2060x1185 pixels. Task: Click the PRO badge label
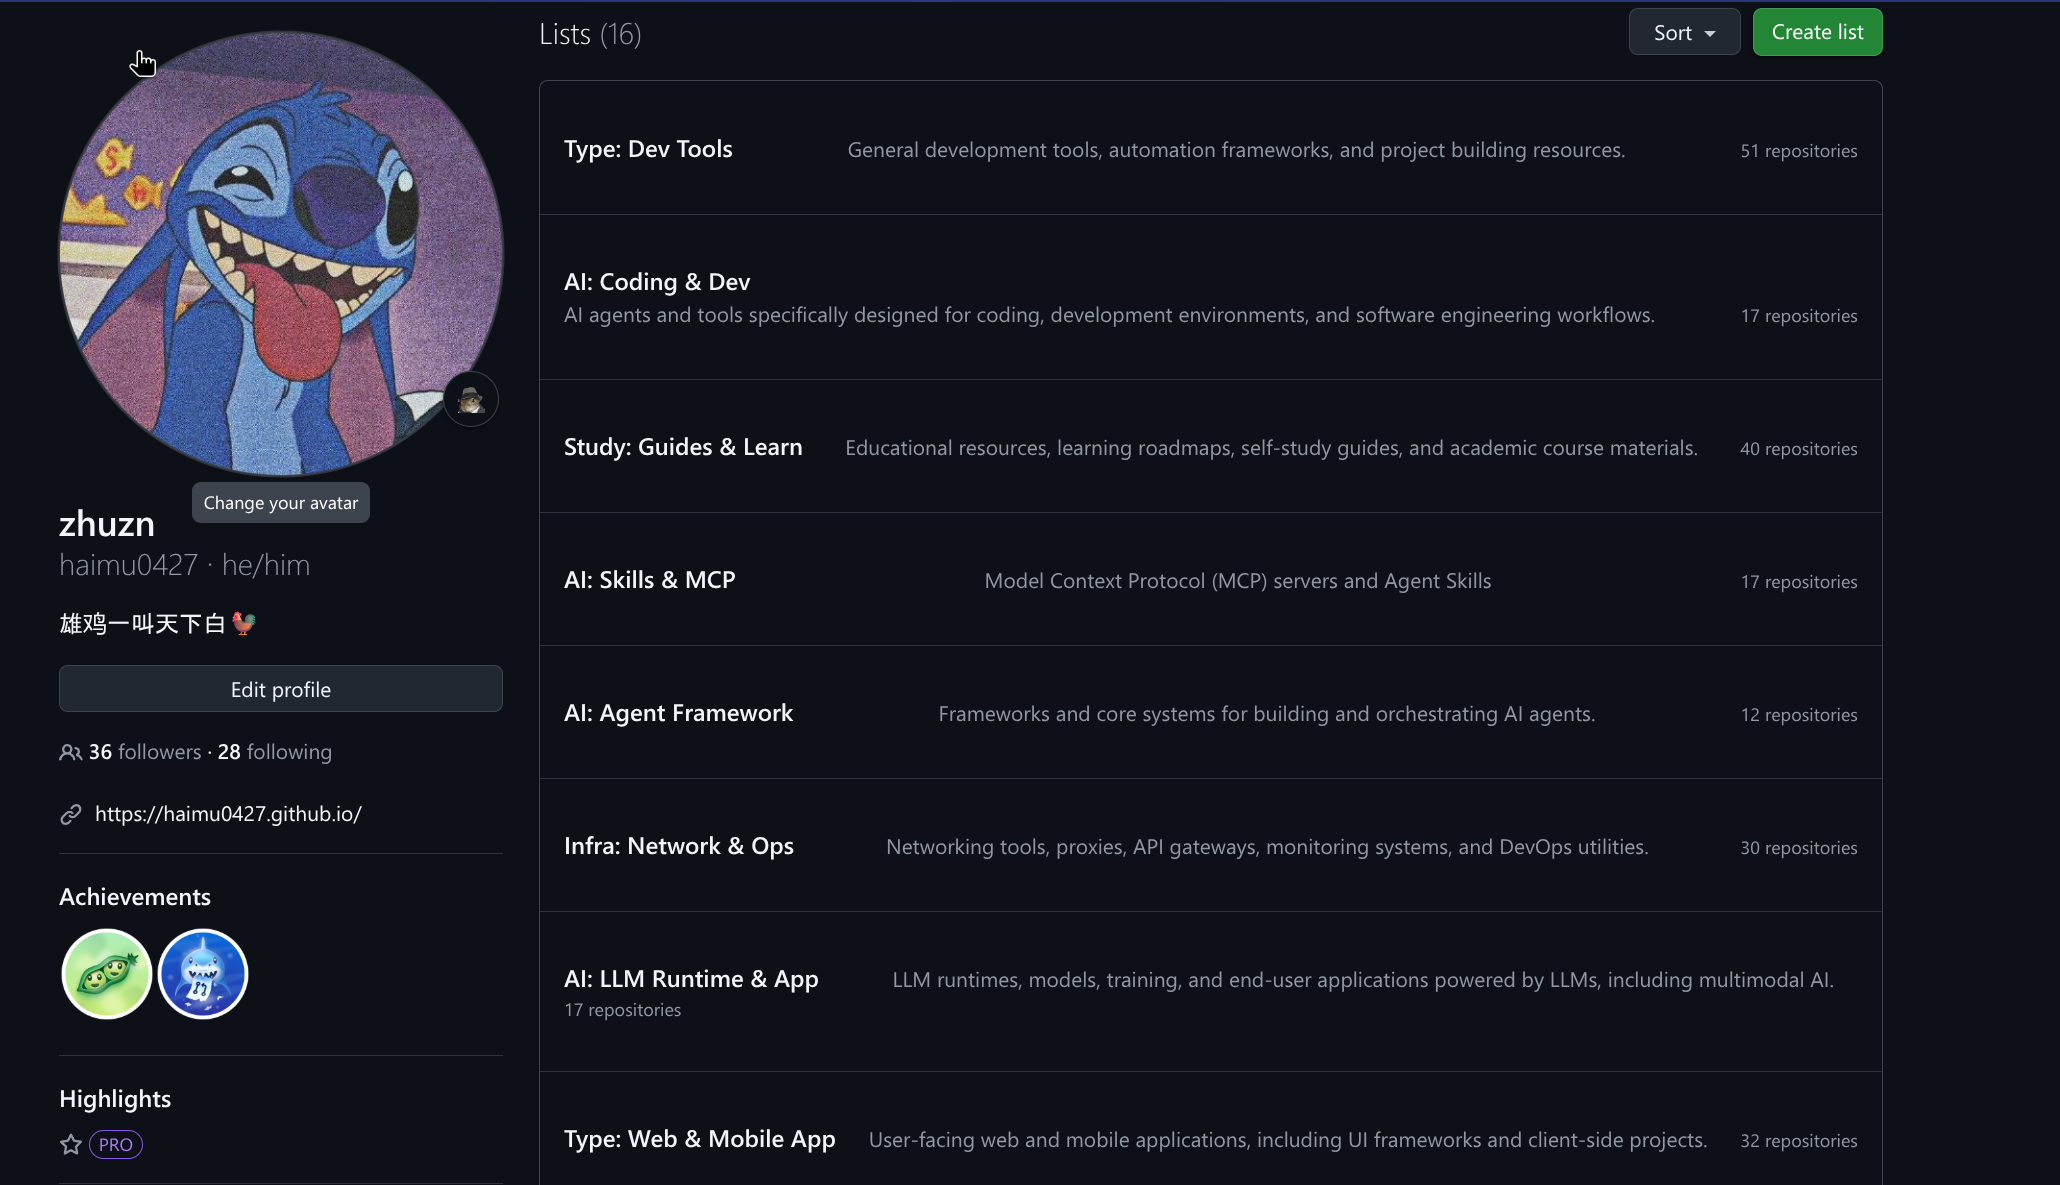click(116, 1144)
